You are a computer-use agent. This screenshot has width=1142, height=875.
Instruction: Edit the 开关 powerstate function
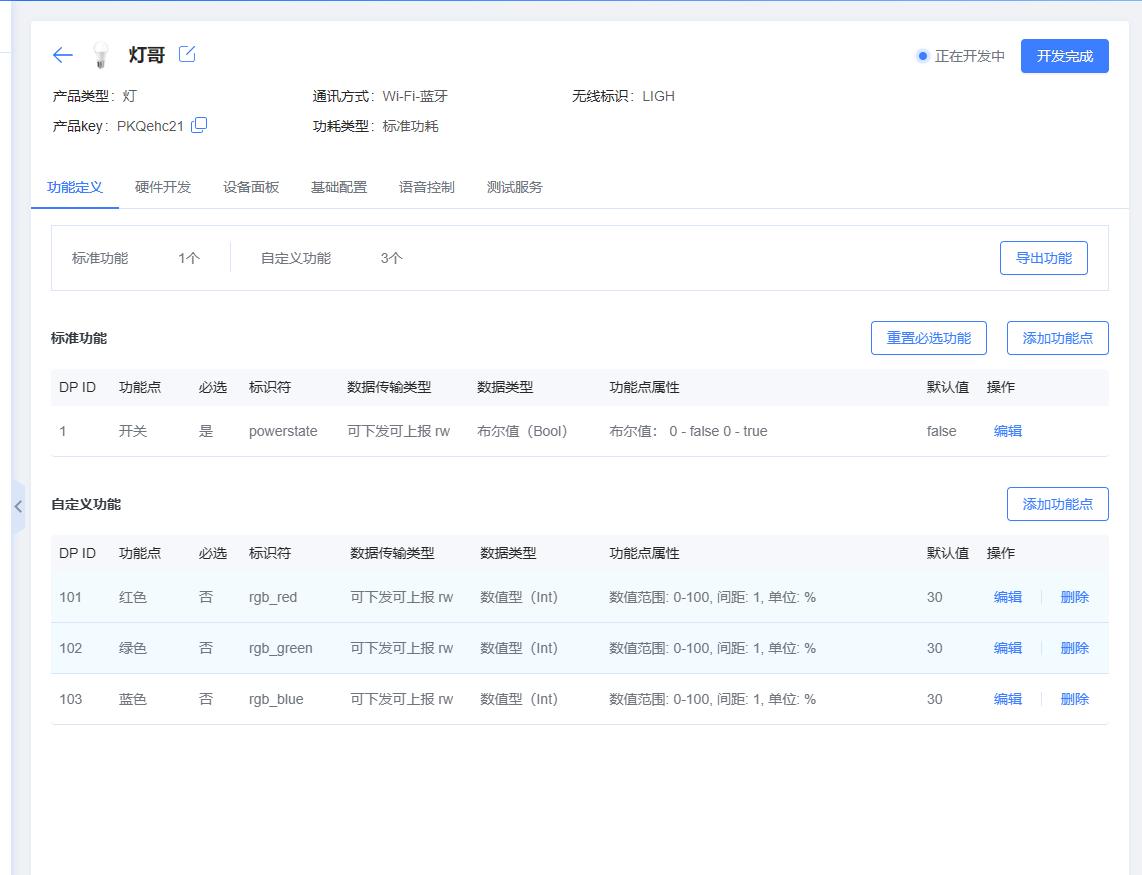pos(1008,431)
